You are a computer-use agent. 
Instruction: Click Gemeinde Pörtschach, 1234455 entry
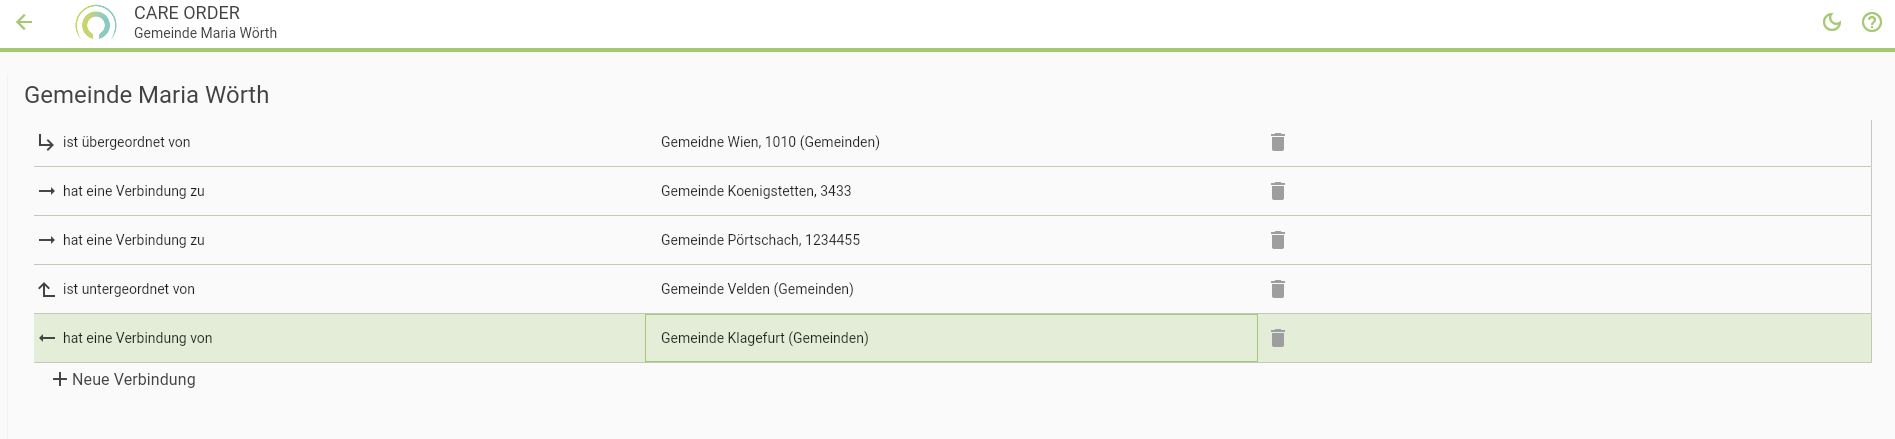coord(760,240)
